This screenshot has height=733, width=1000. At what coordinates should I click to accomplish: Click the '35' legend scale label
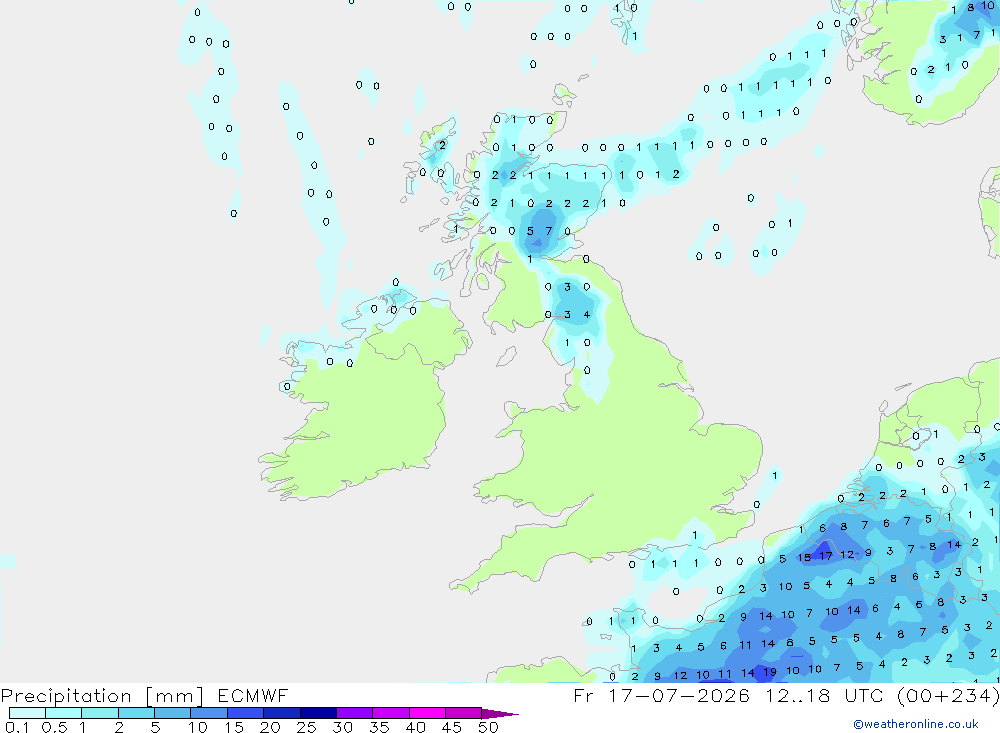coord(379,727)
